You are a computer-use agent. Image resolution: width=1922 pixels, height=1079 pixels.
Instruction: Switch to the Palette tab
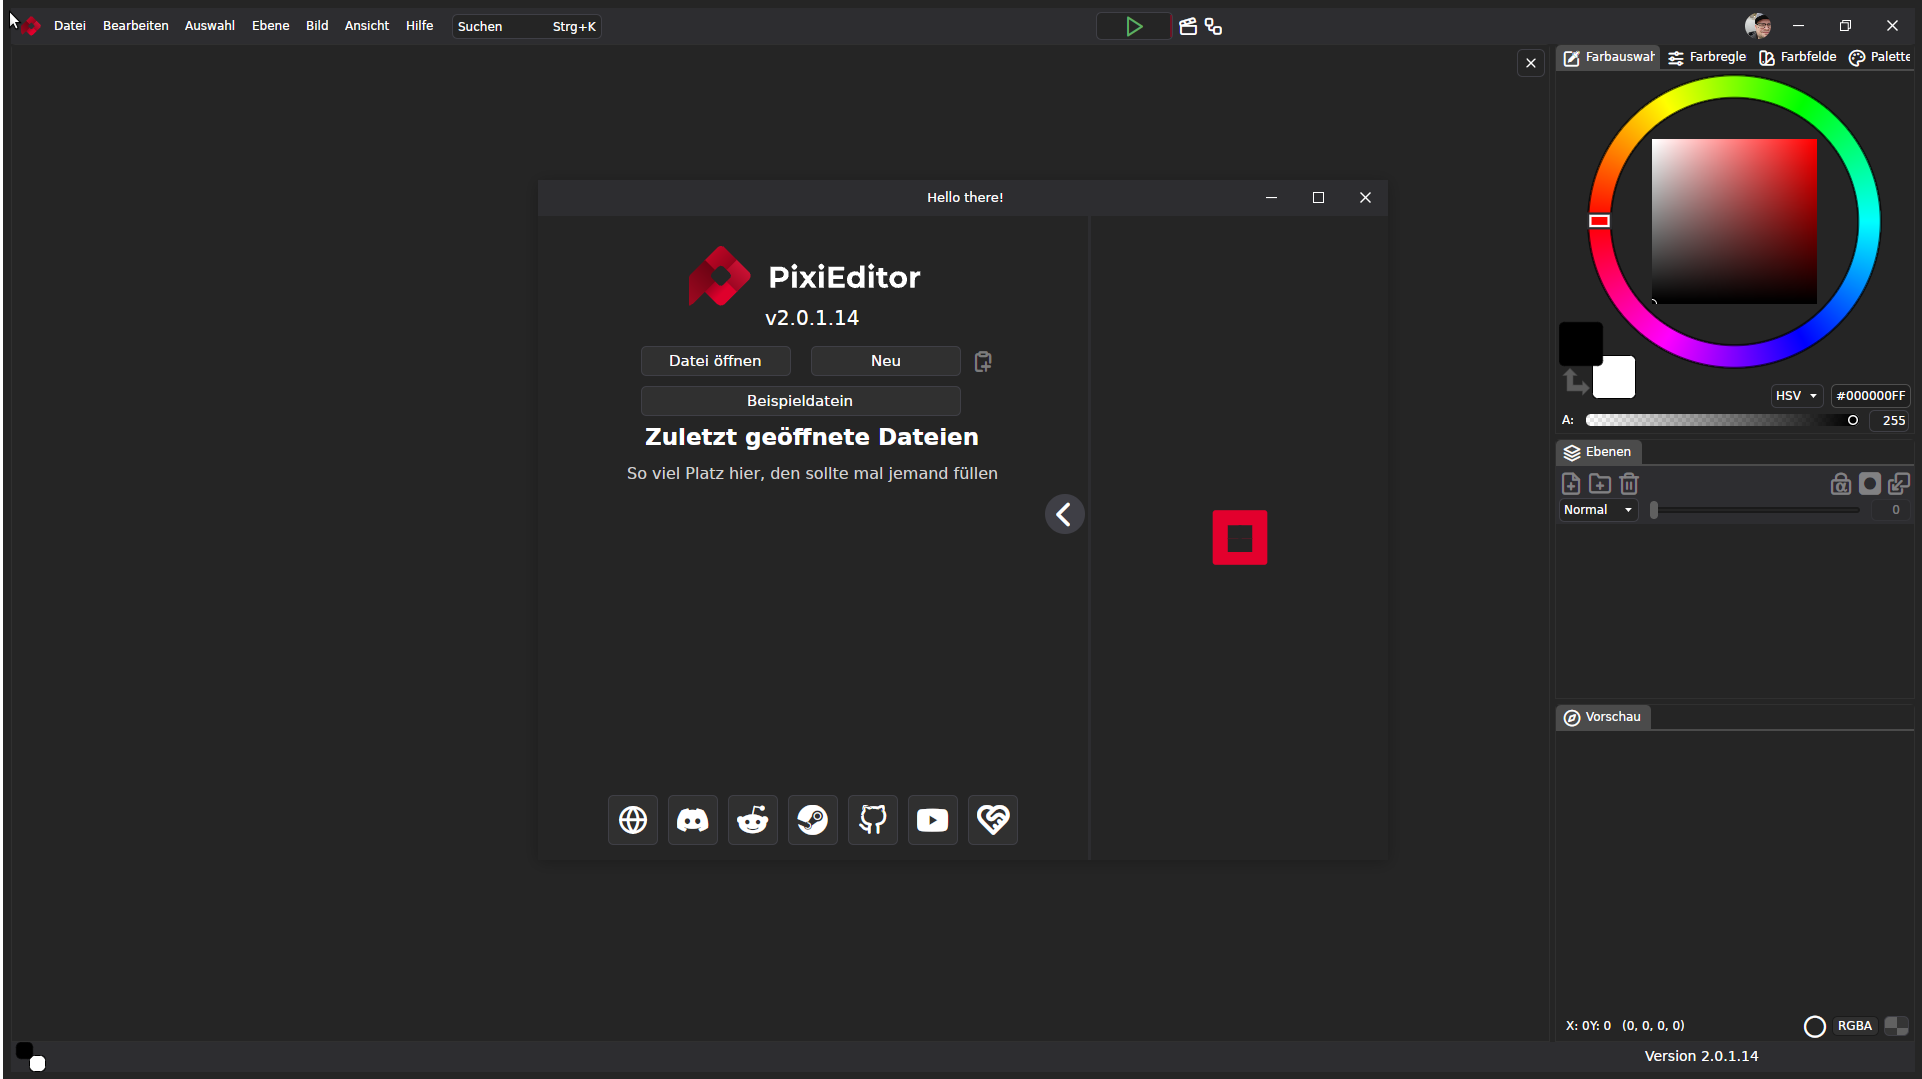1880,57
